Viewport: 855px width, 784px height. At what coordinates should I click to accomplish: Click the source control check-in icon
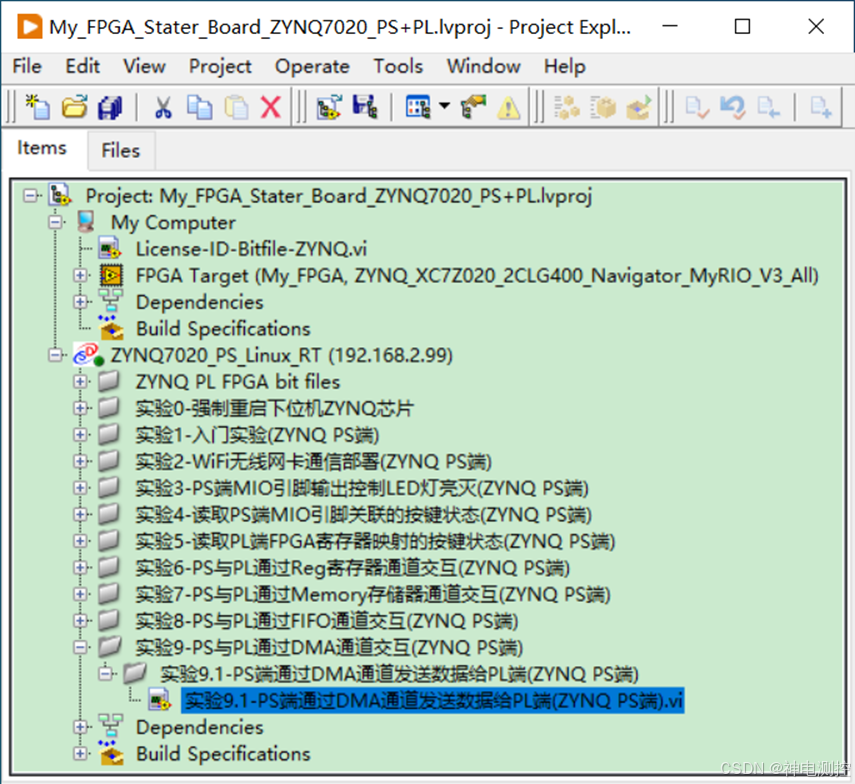point(697,107)
